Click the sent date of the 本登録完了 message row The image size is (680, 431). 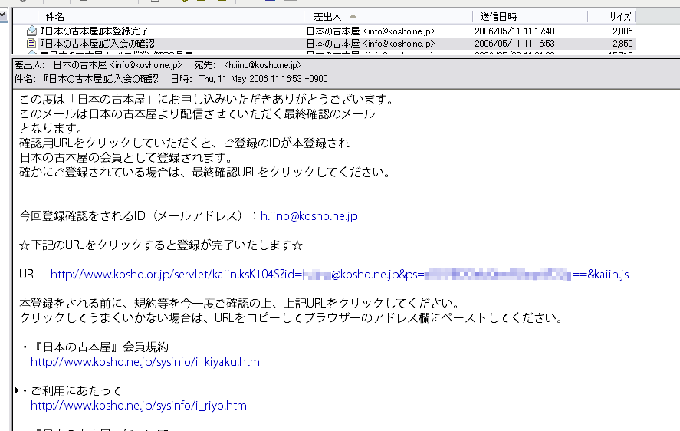click(514, 31)
